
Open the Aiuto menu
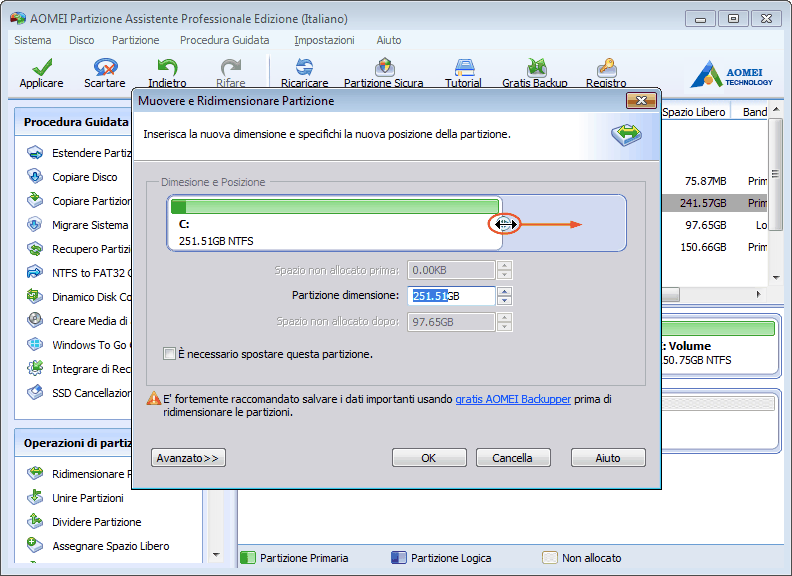(389, 40)
